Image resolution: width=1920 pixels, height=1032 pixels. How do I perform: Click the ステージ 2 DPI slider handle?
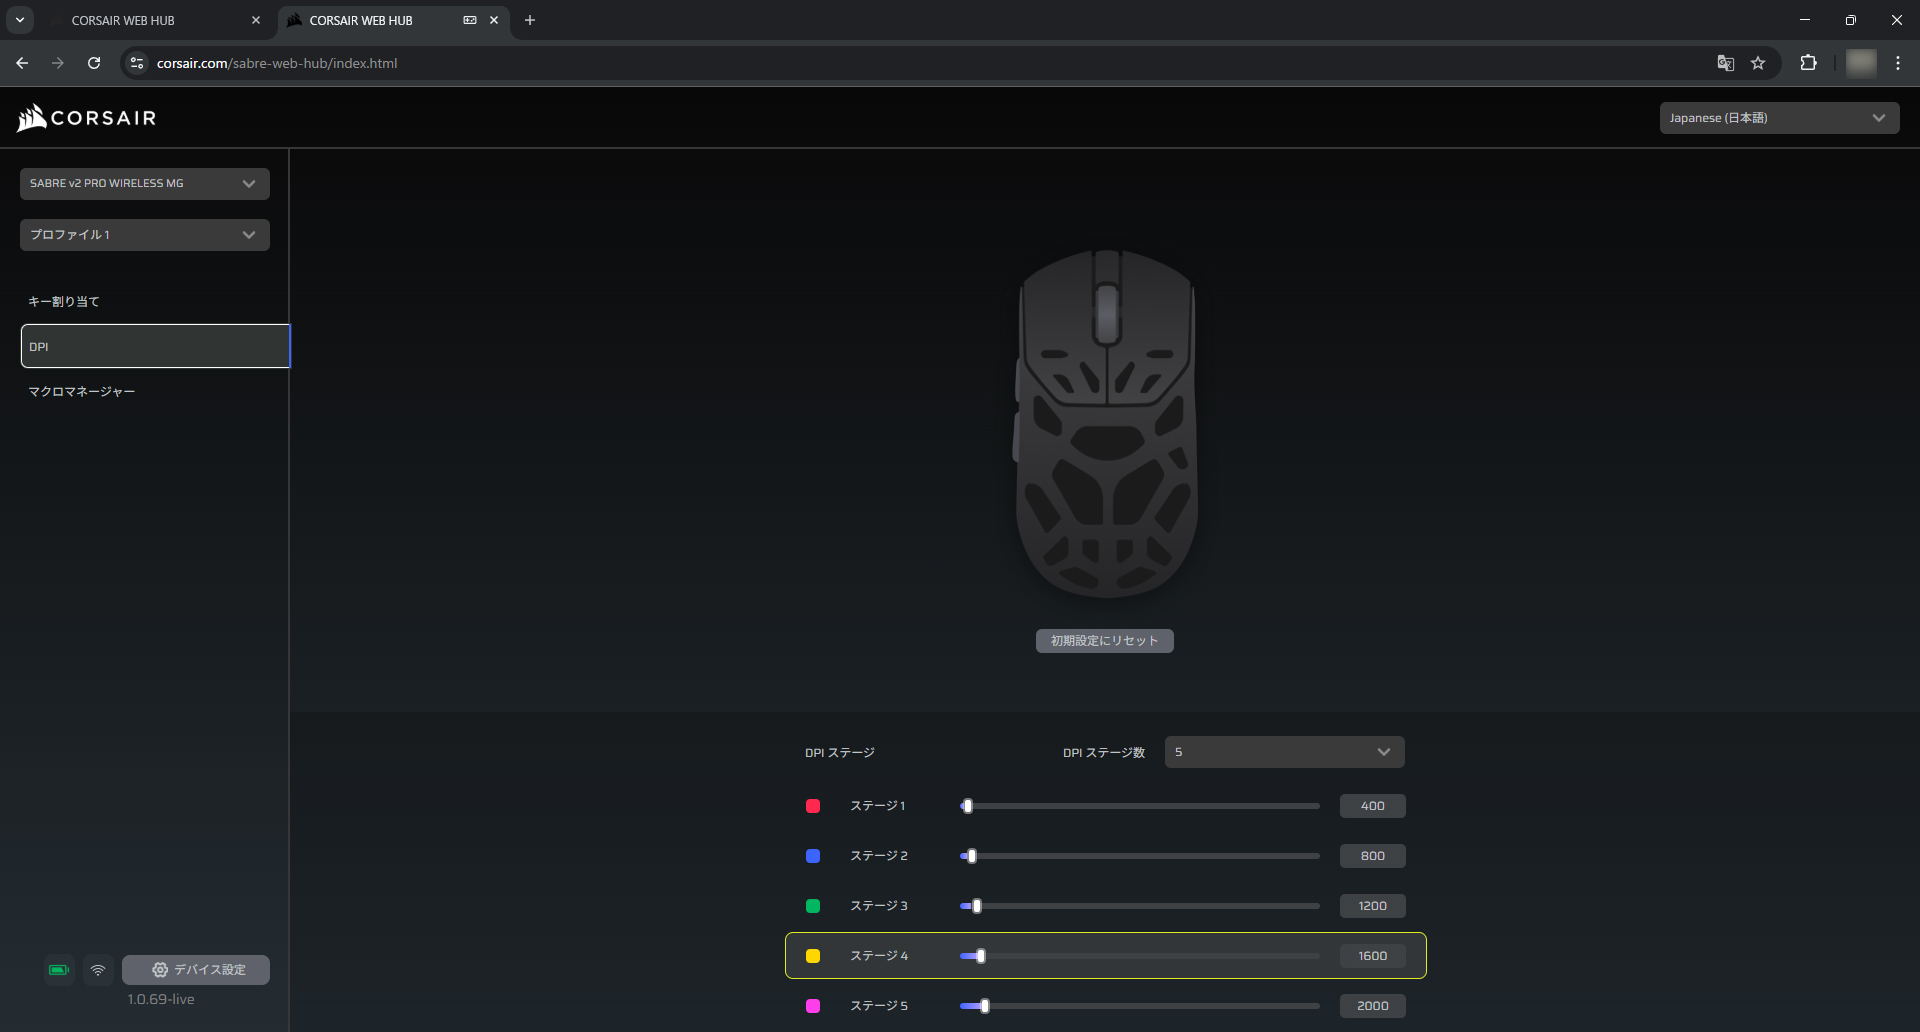click(x=972, y=856)
